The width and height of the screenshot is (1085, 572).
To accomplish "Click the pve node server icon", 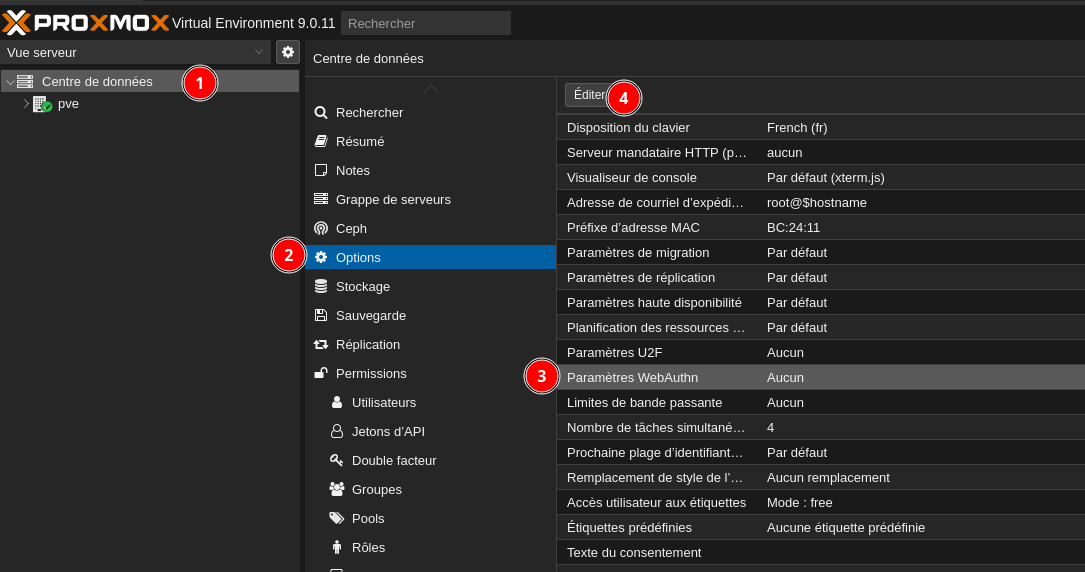I will pyautogui.click(x=42, y=104).
